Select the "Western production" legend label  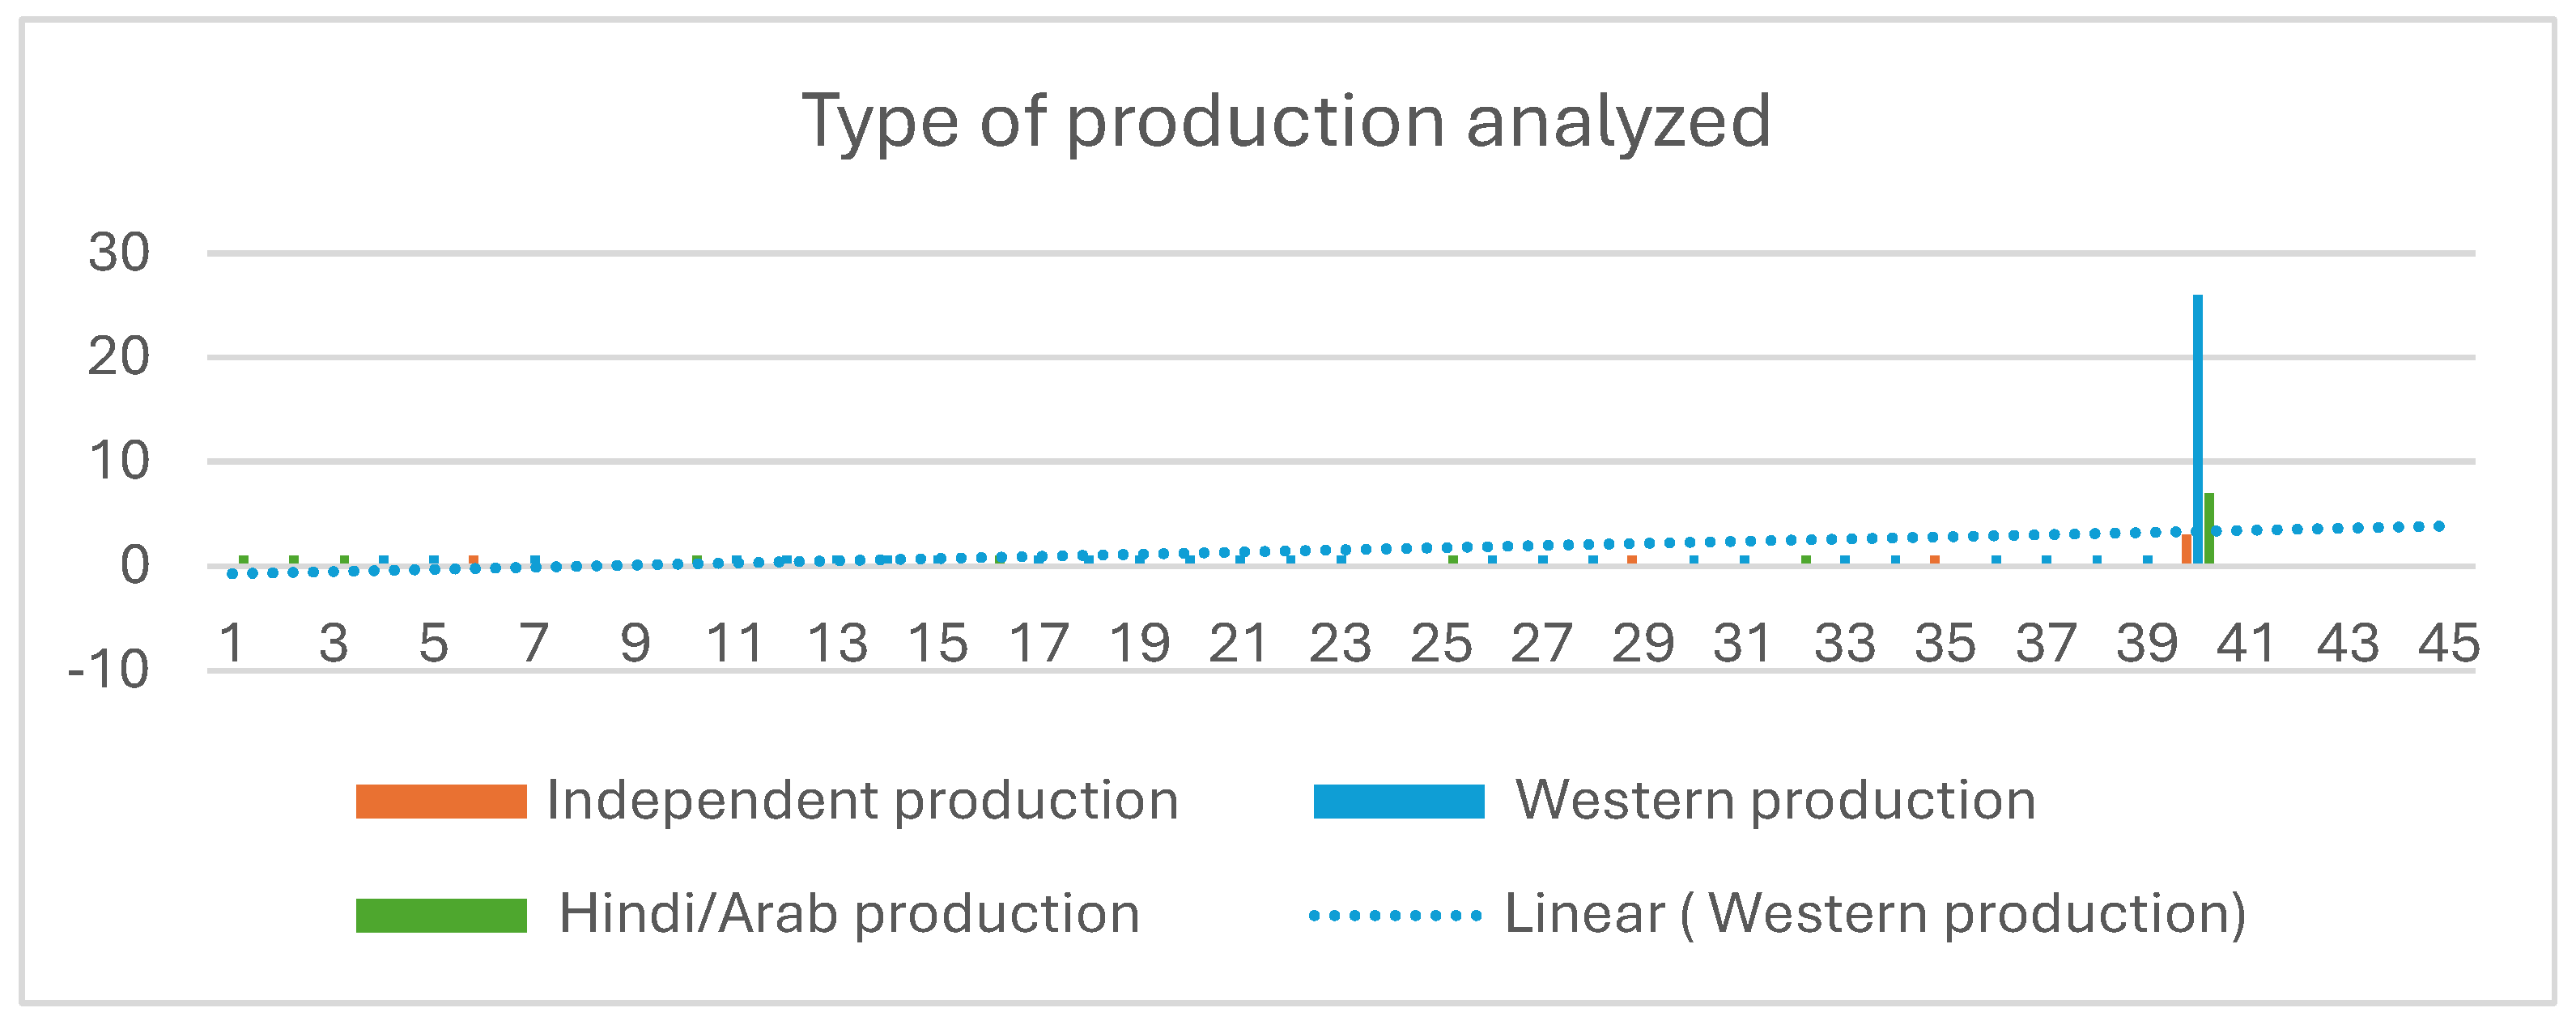(x=1775, y=801)
